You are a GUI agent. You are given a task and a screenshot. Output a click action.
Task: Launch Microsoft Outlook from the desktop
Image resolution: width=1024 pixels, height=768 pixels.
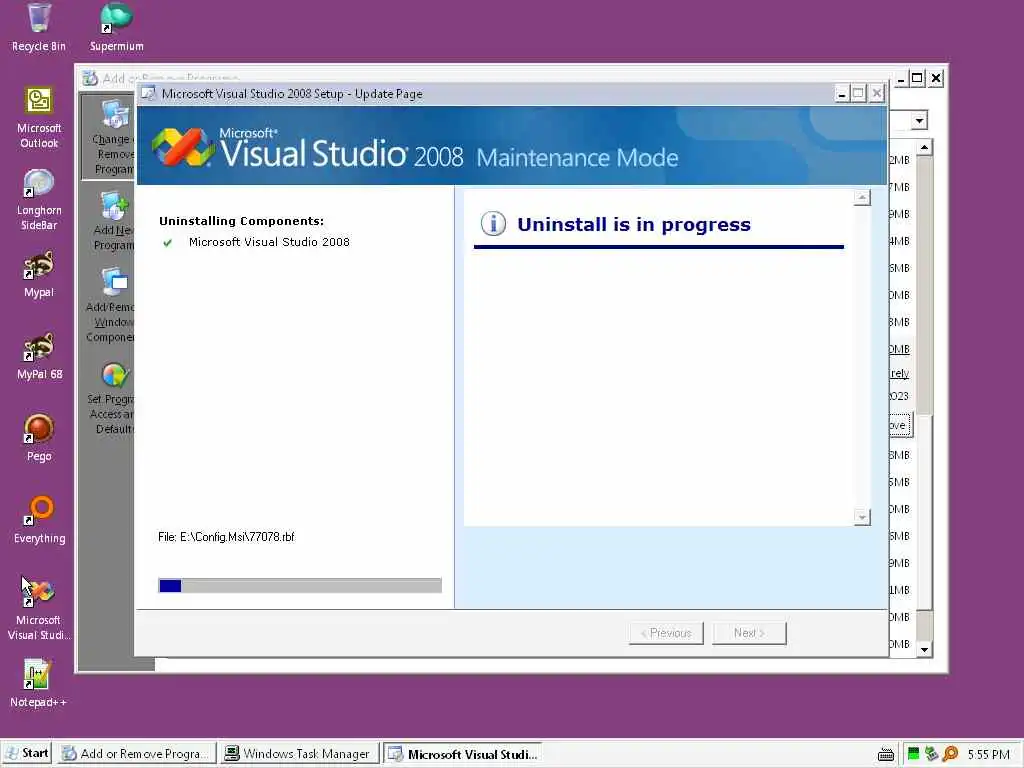[x=39, y=118]
